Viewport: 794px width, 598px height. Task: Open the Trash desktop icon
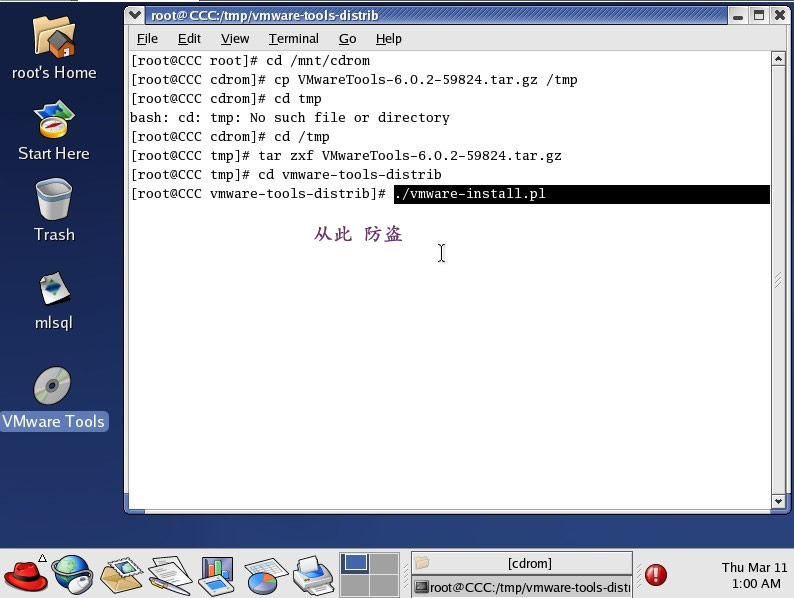(x=53, y=200)
